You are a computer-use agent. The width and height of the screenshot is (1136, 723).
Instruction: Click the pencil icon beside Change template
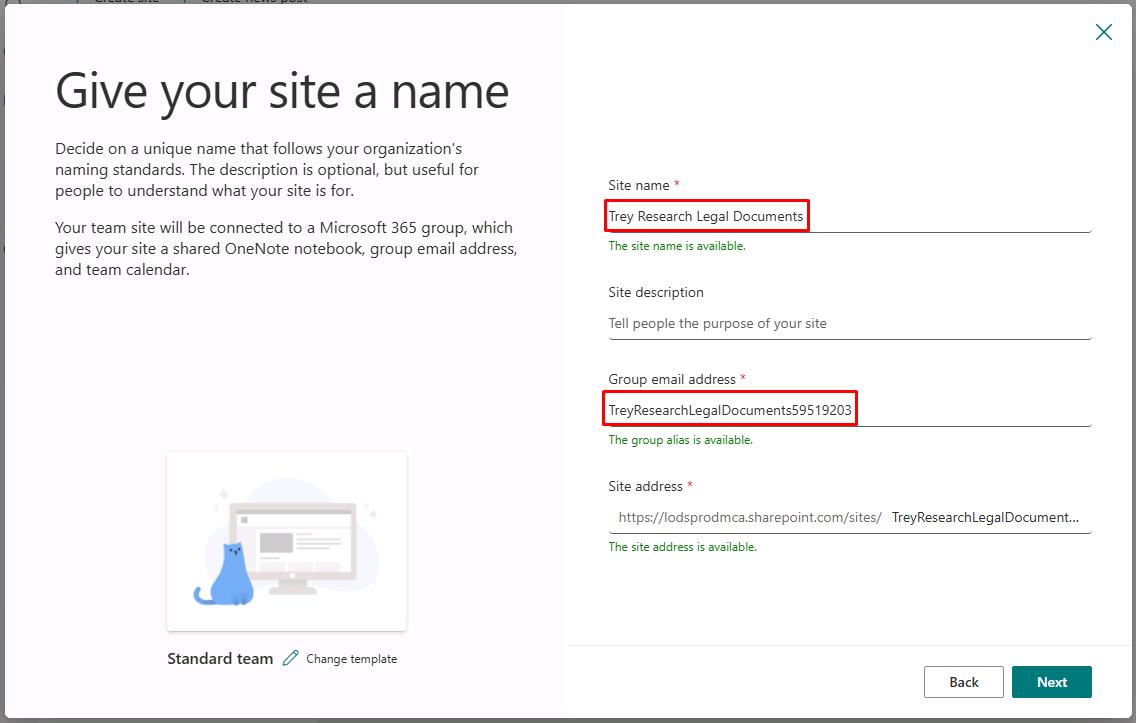pyautogui.click(x=291, y=658)
